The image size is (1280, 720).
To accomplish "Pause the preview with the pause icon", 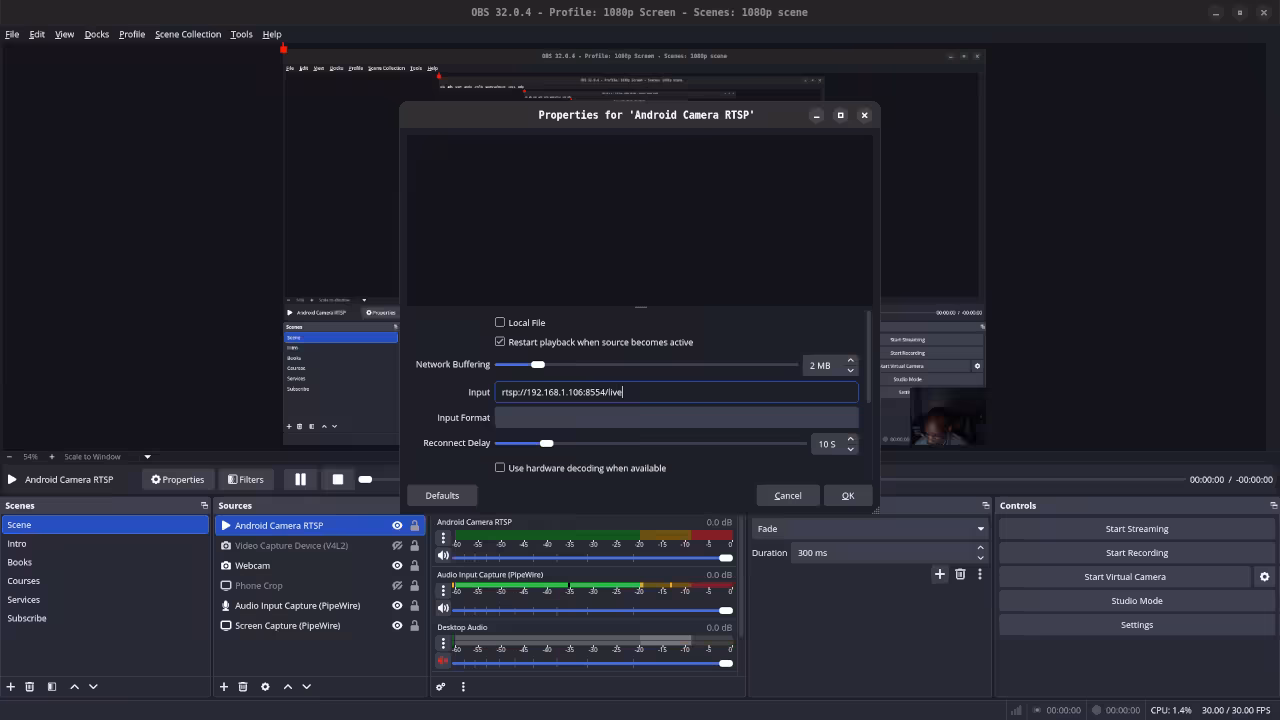I will pyautogui.click(x=300, y=479).
